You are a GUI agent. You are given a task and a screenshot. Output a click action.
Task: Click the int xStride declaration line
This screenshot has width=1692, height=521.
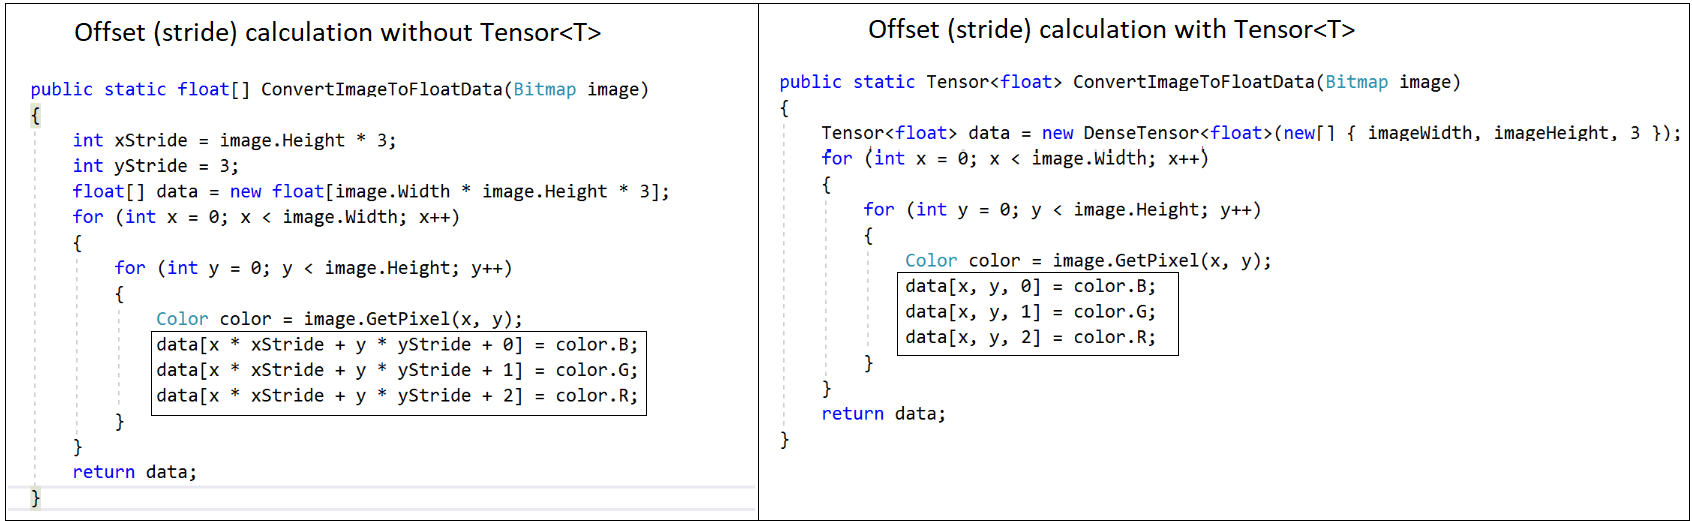(234, 140)
